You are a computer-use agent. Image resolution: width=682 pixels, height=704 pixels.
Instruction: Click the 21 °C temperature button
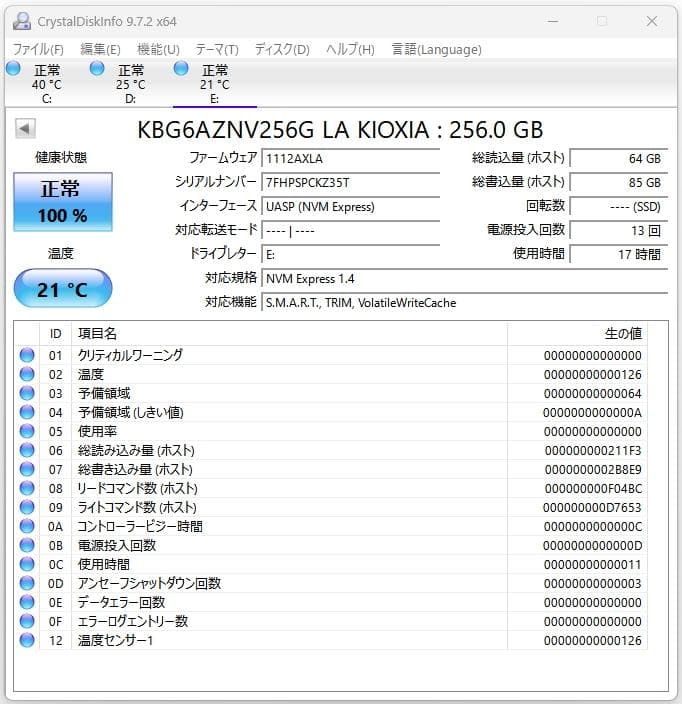(x=63, y=289)
